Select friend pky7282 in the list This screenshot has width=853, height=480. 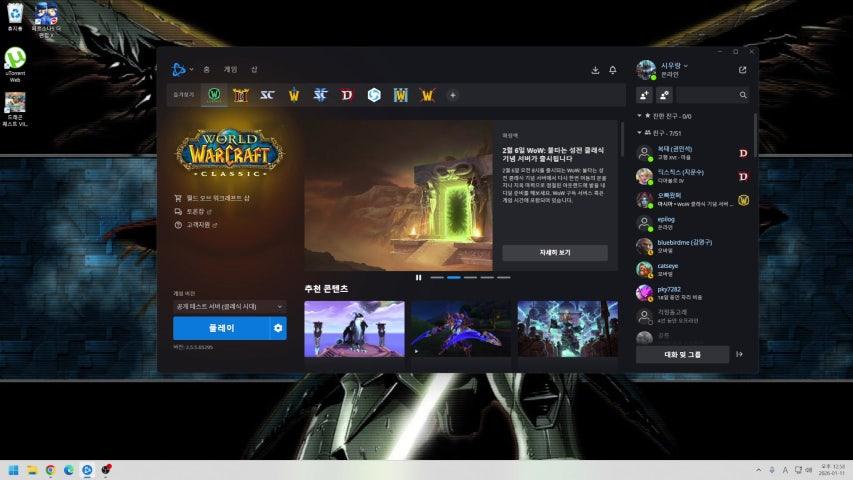pyautogui.click(x=692, y=293)
